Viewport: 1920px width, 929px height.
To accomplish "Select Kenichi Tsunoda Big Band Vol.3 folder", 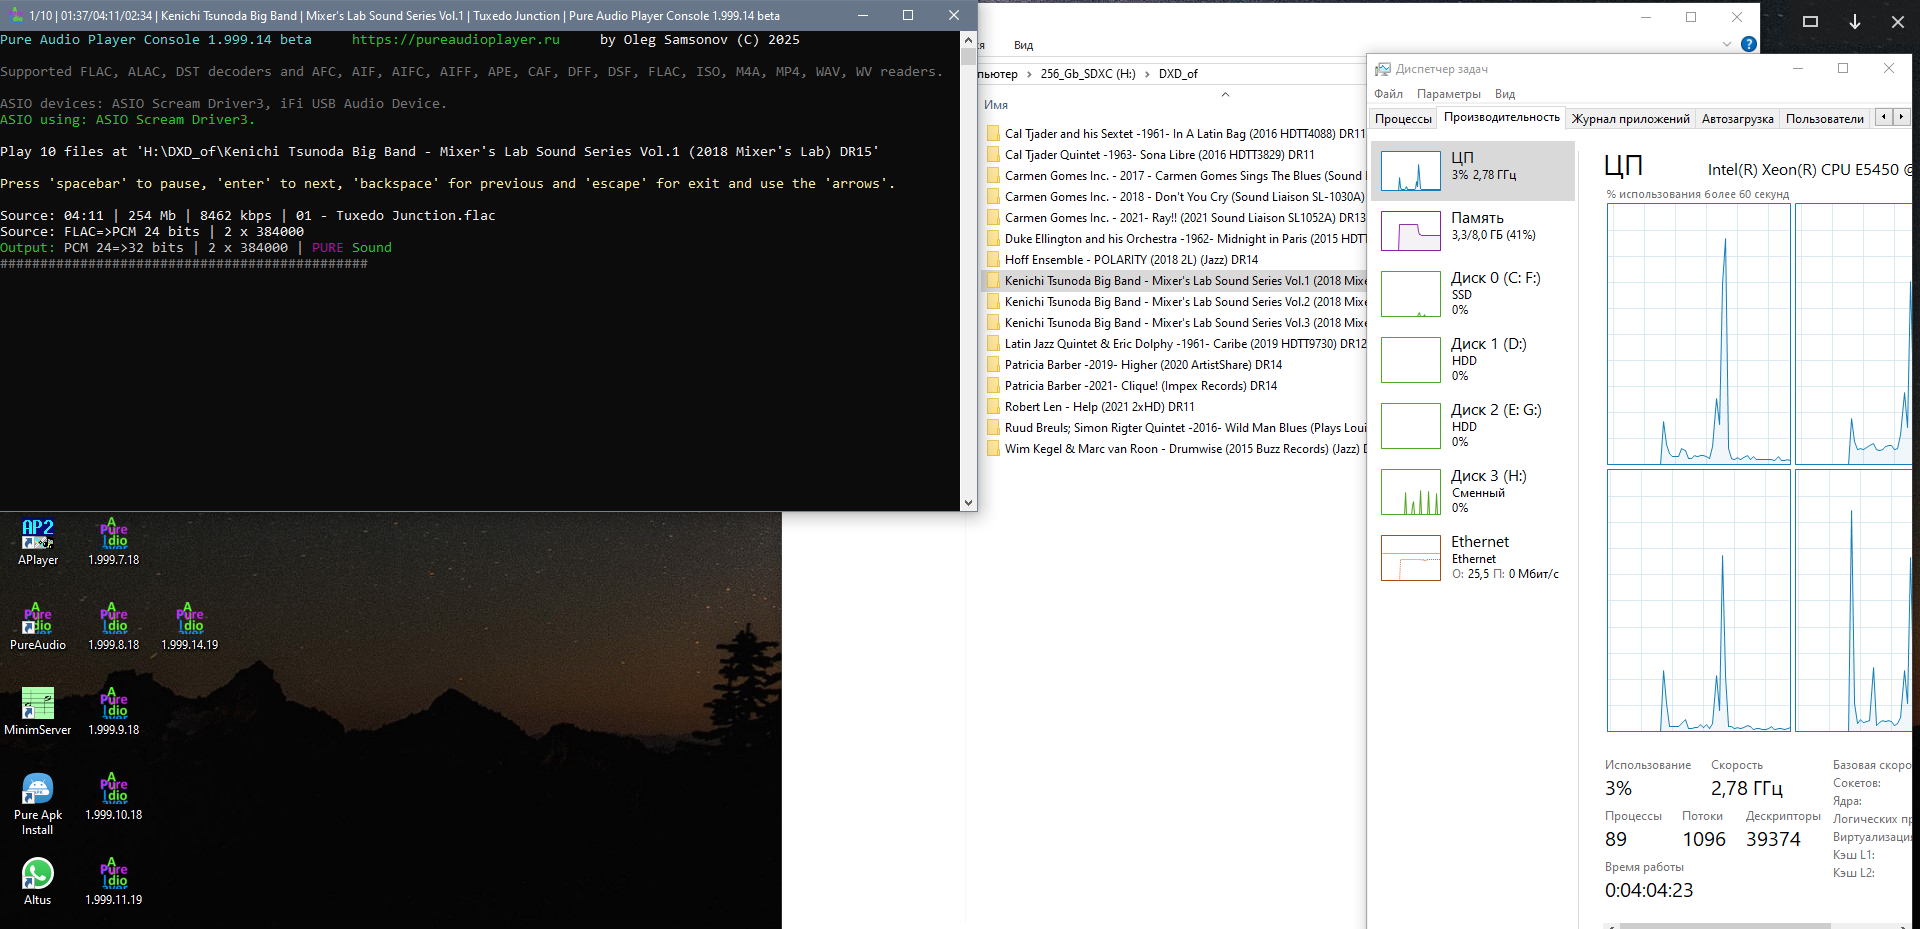I will (x=1174, y=323).
